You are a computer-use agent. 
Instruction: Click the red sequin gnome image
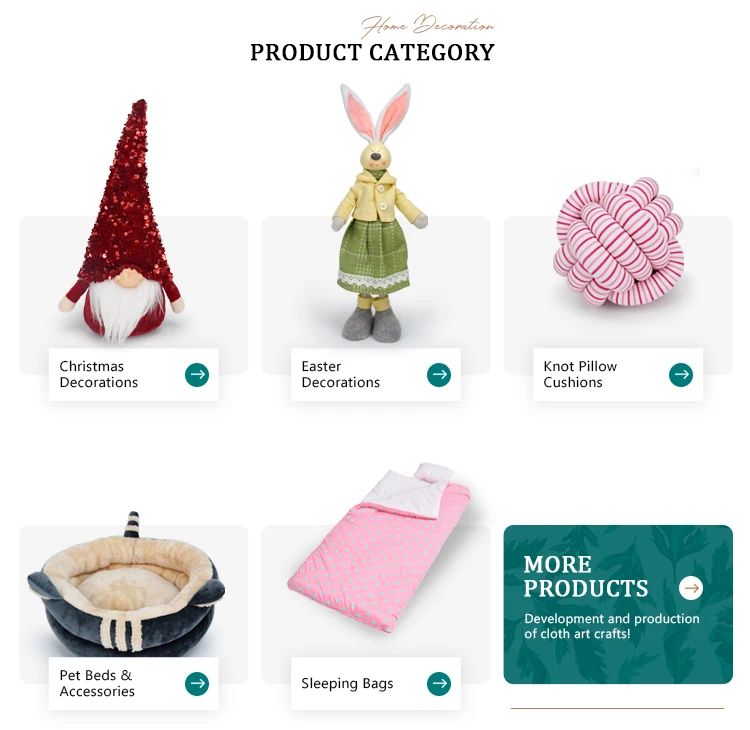point(121,221)
